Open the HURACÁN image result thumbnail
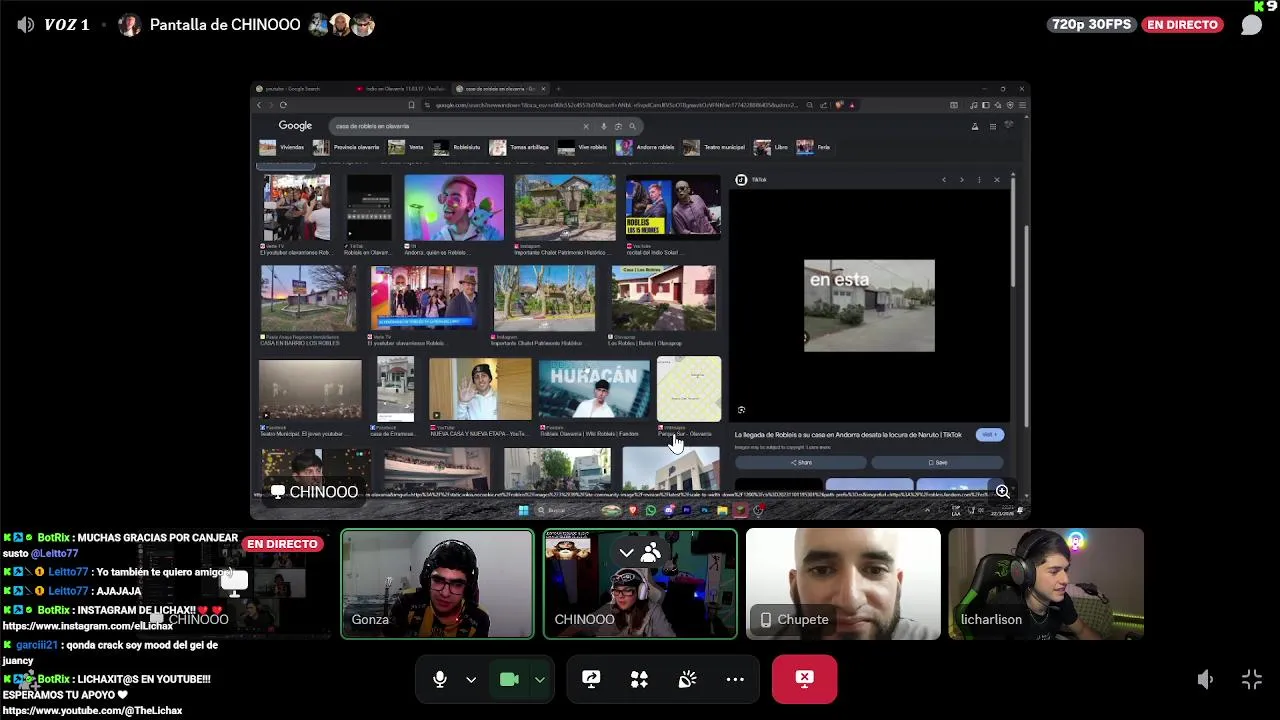 coord(594,389)
